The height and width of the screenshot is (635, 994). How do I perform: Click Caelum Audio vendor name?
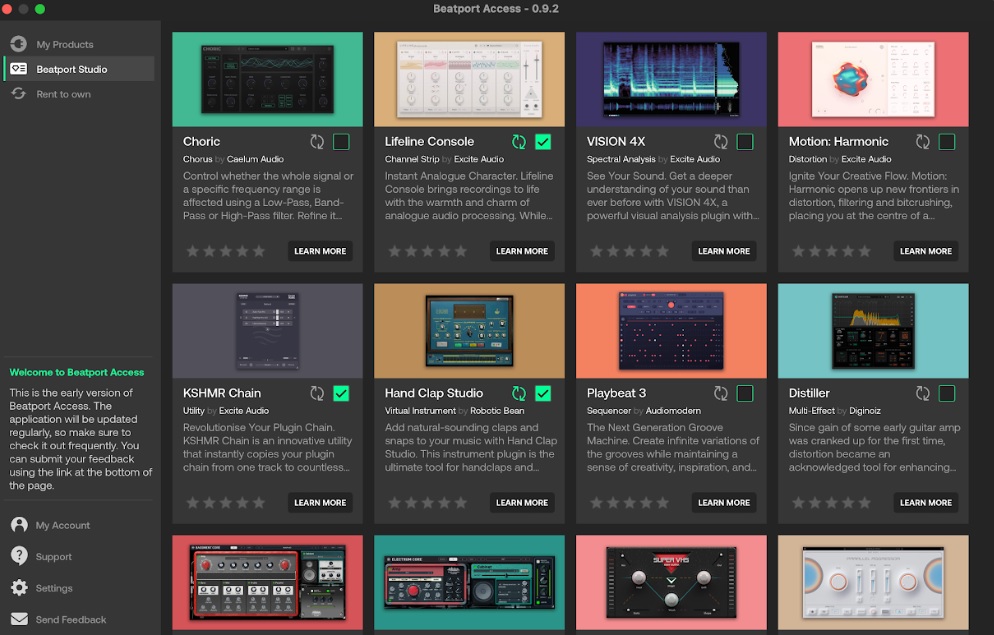point(255,159)
